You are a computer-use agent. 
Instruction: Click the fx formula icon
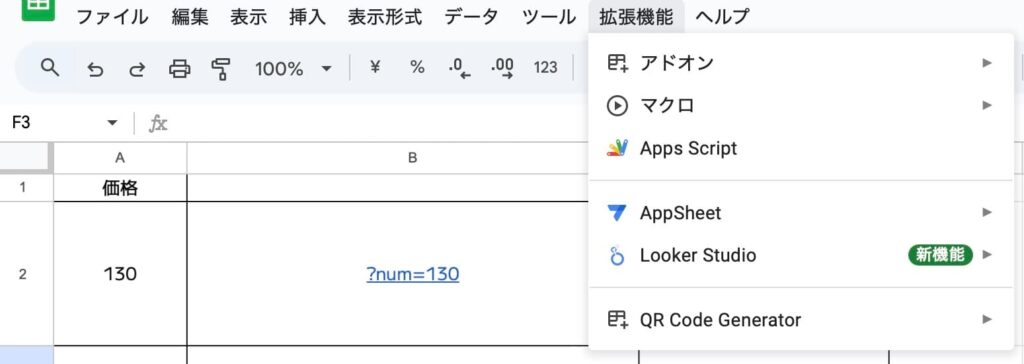pos(157,123)
